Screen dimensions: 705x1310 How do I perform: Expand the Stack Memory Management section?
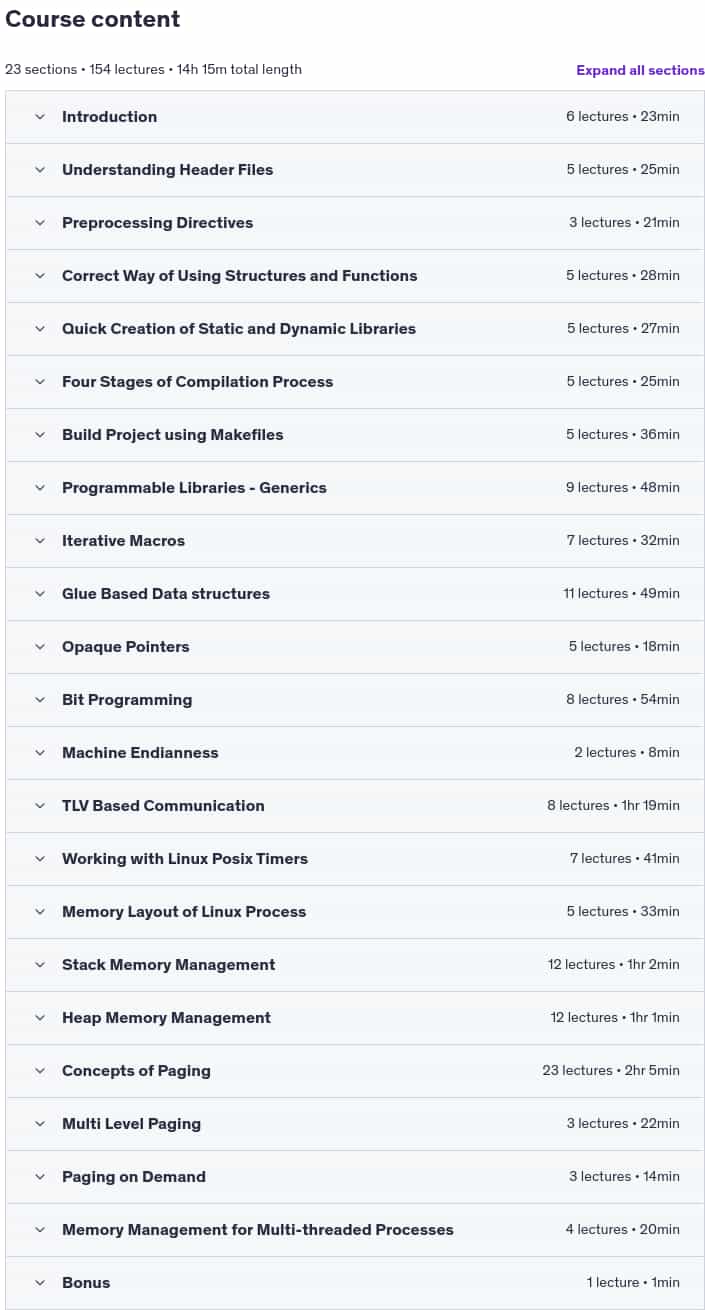[355, 965]
